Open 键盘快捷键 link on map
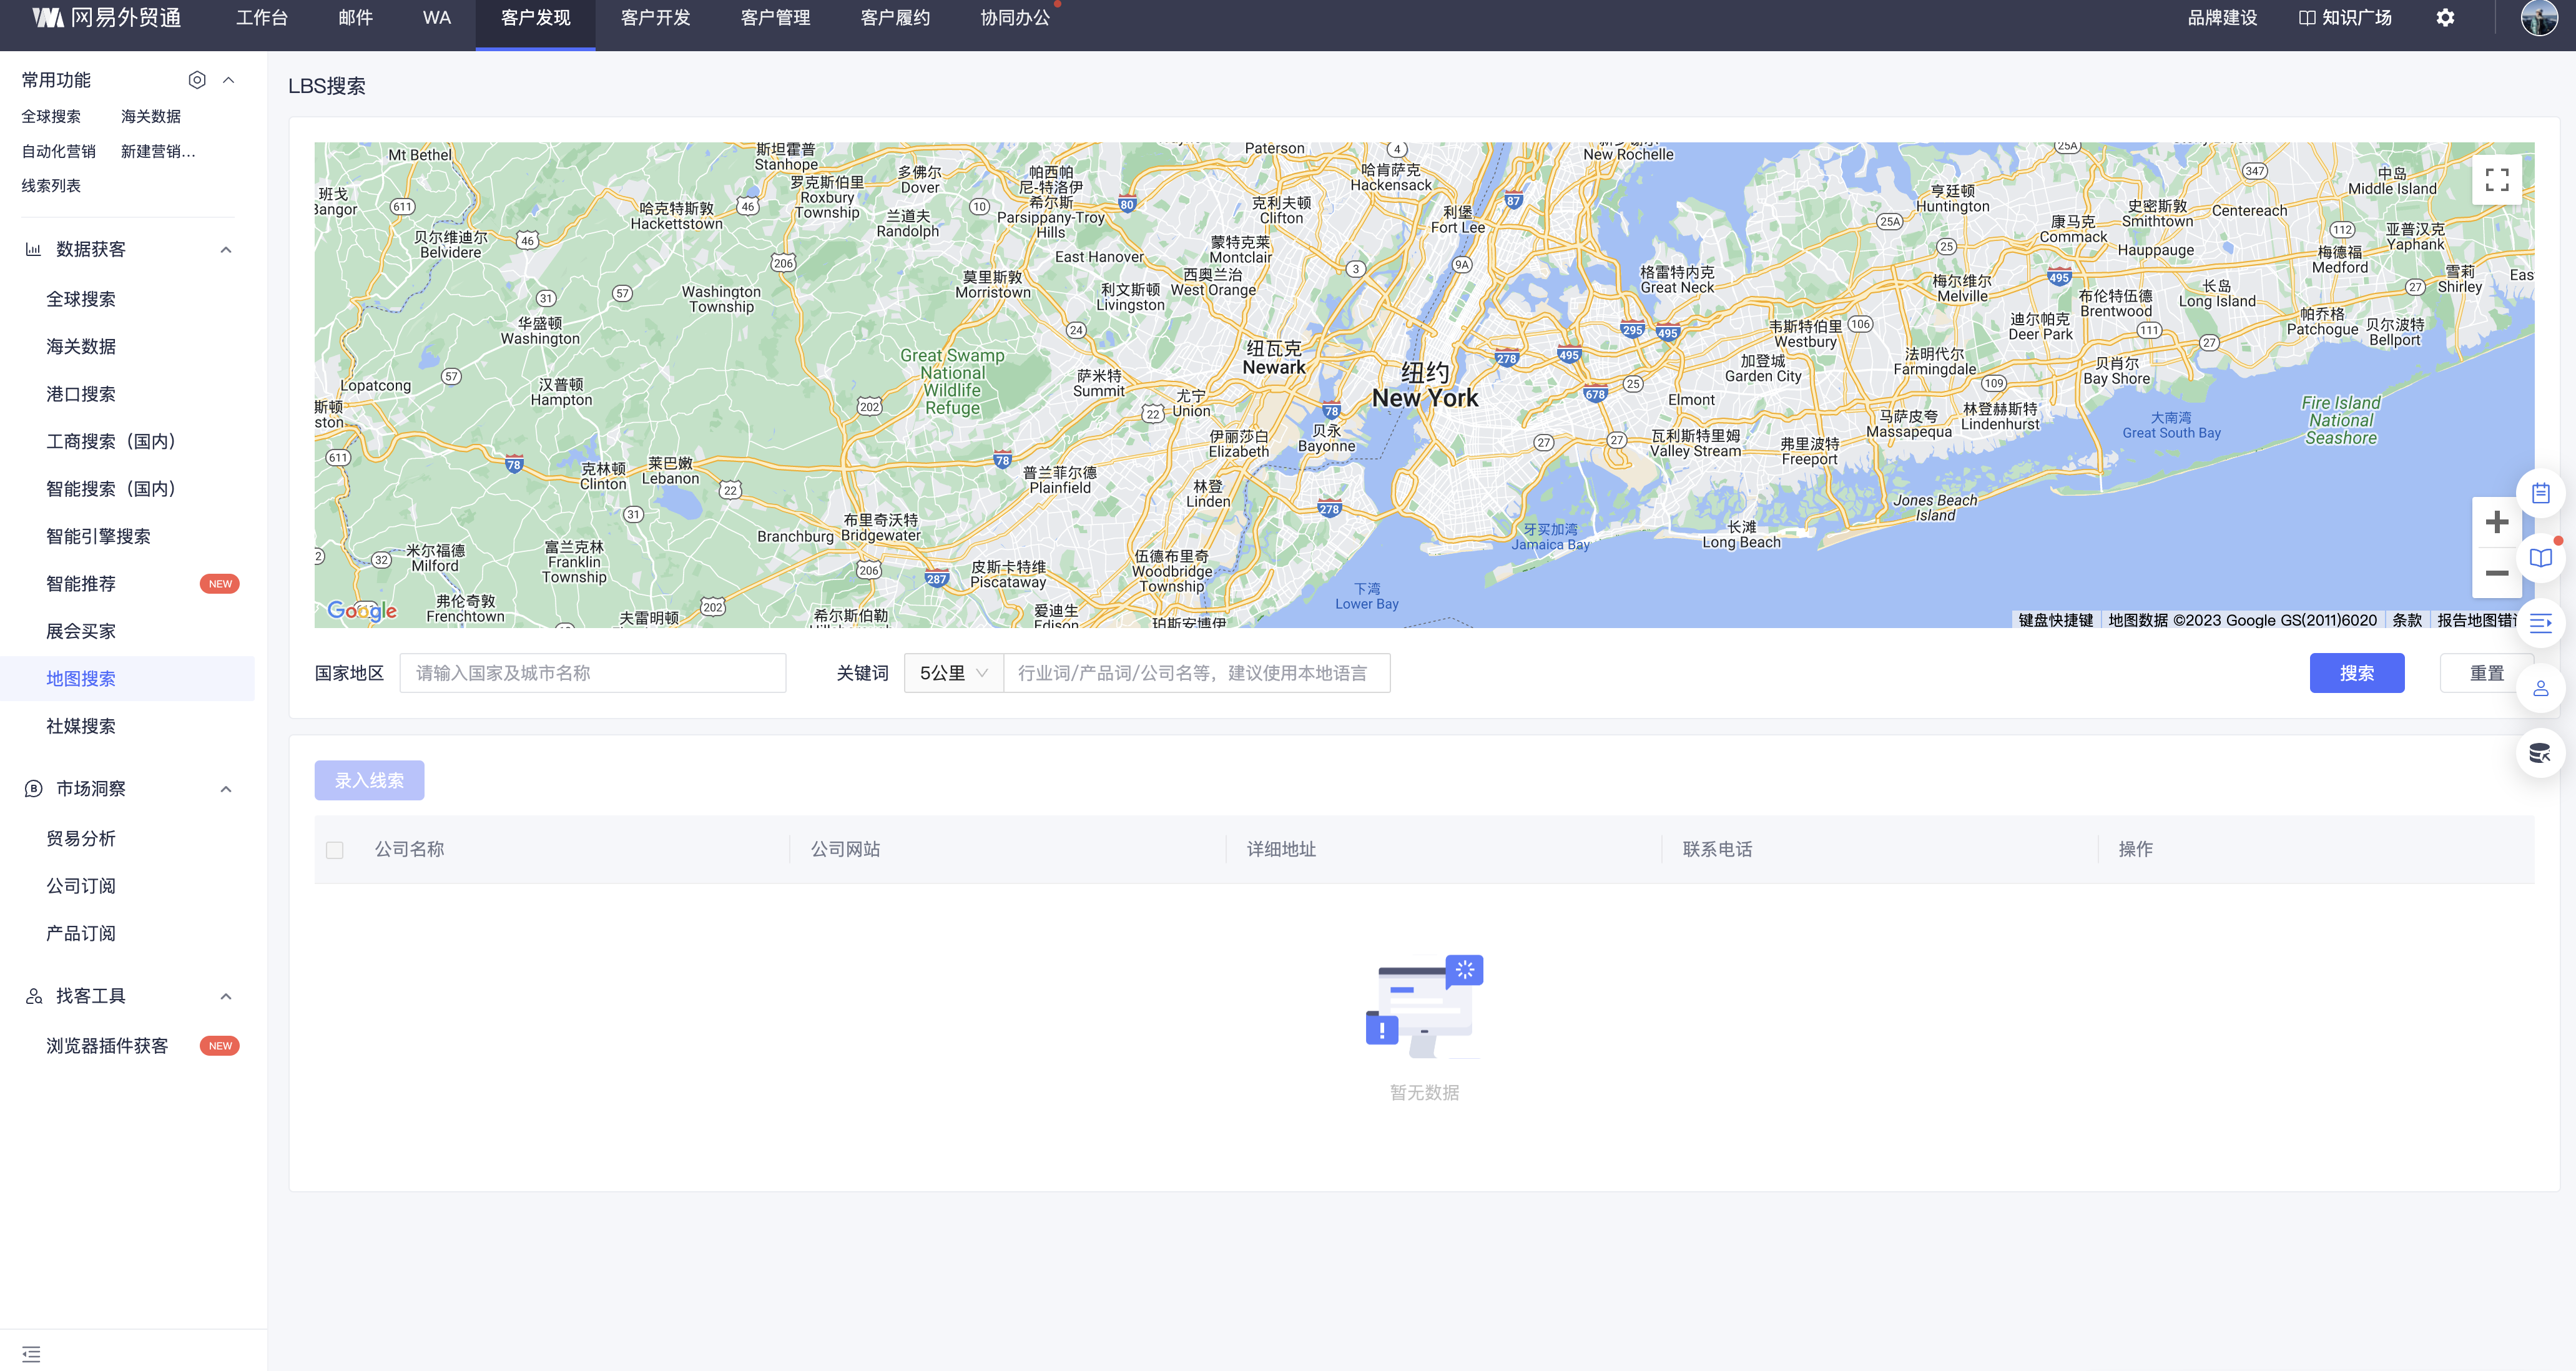The height and width of the screenshot is (1371, 2576). click(x=2055, y=620)
